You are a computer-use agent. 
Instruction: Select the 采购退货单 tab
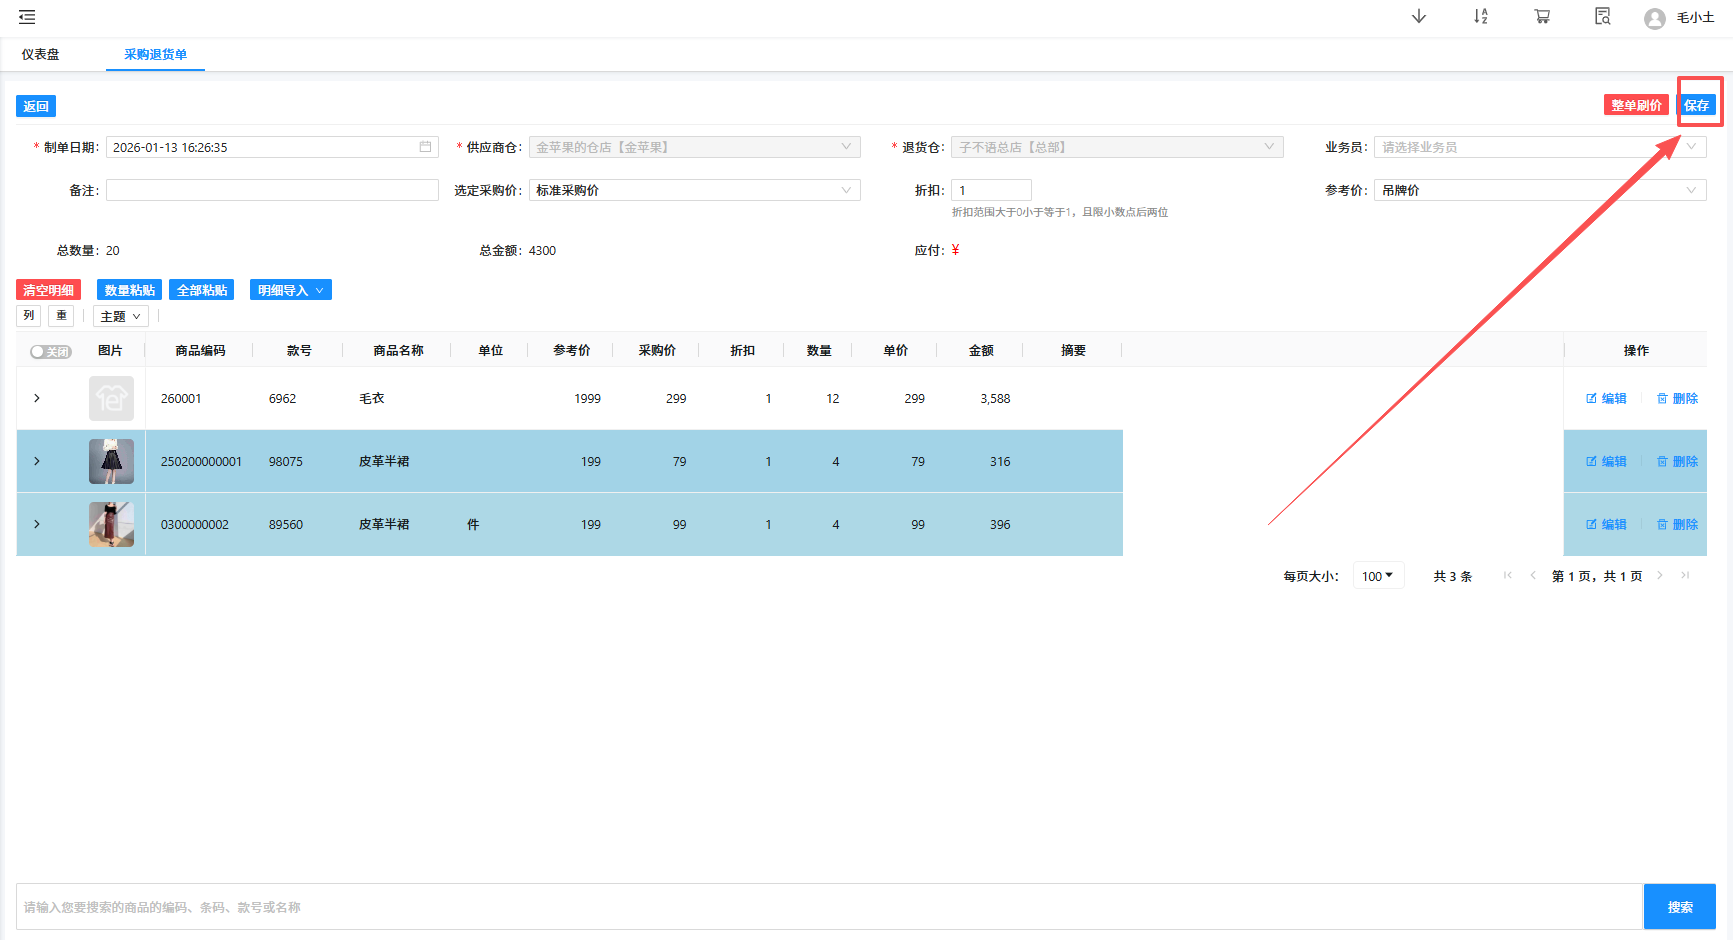(x=155, y=54)
